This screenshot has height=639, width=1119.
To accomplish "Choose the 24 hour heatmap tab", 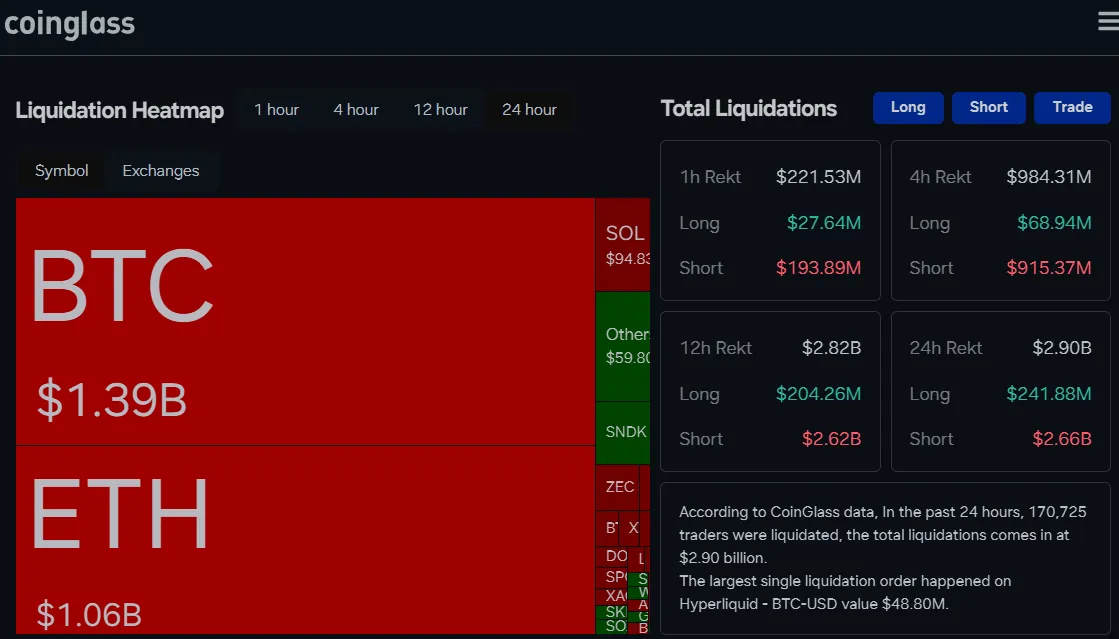I will point(529,110).
